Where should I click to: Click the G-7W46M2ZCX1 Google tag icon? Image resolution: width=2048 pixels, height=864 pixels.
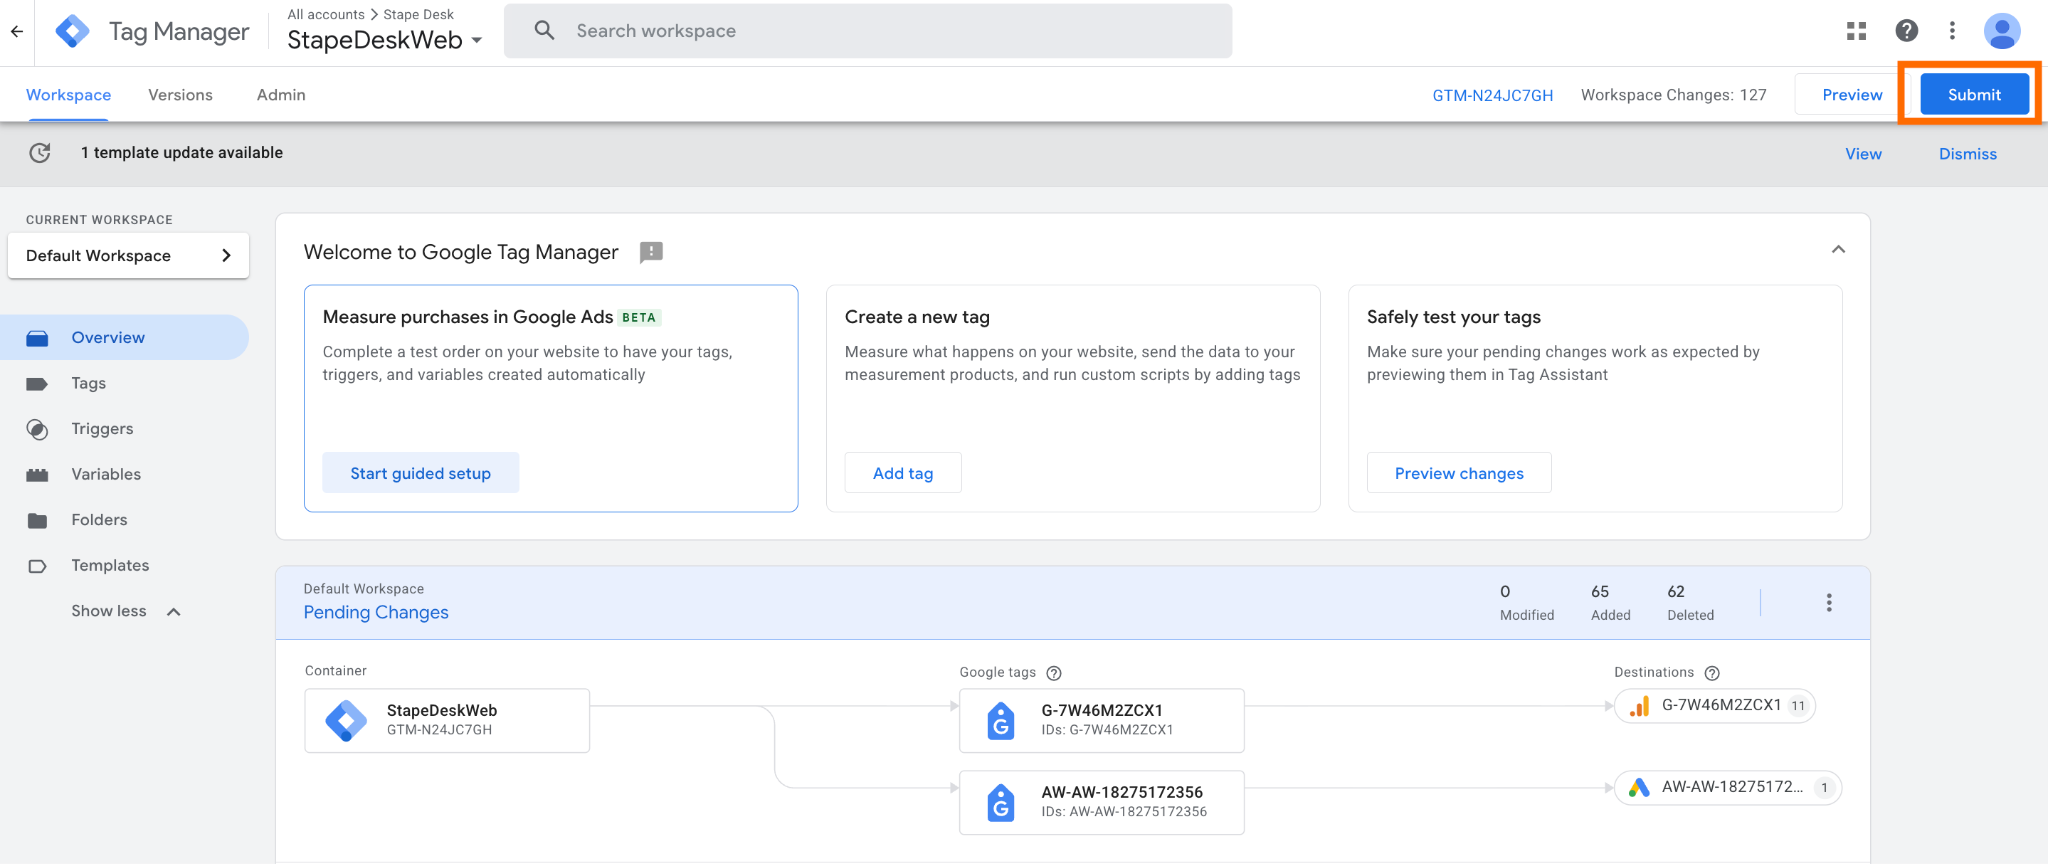(x=1001, y=720)
